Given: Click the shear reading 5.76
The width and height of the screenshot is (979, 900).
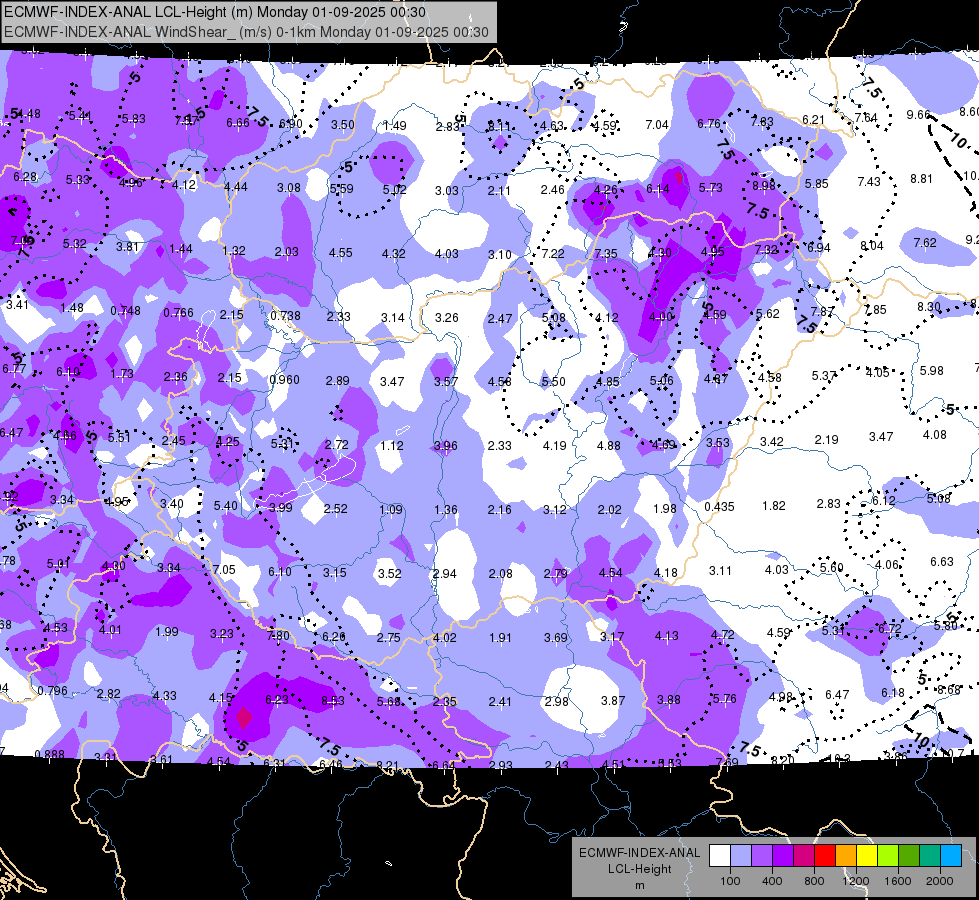Looking at the screenshot, I should pos(724,698).
